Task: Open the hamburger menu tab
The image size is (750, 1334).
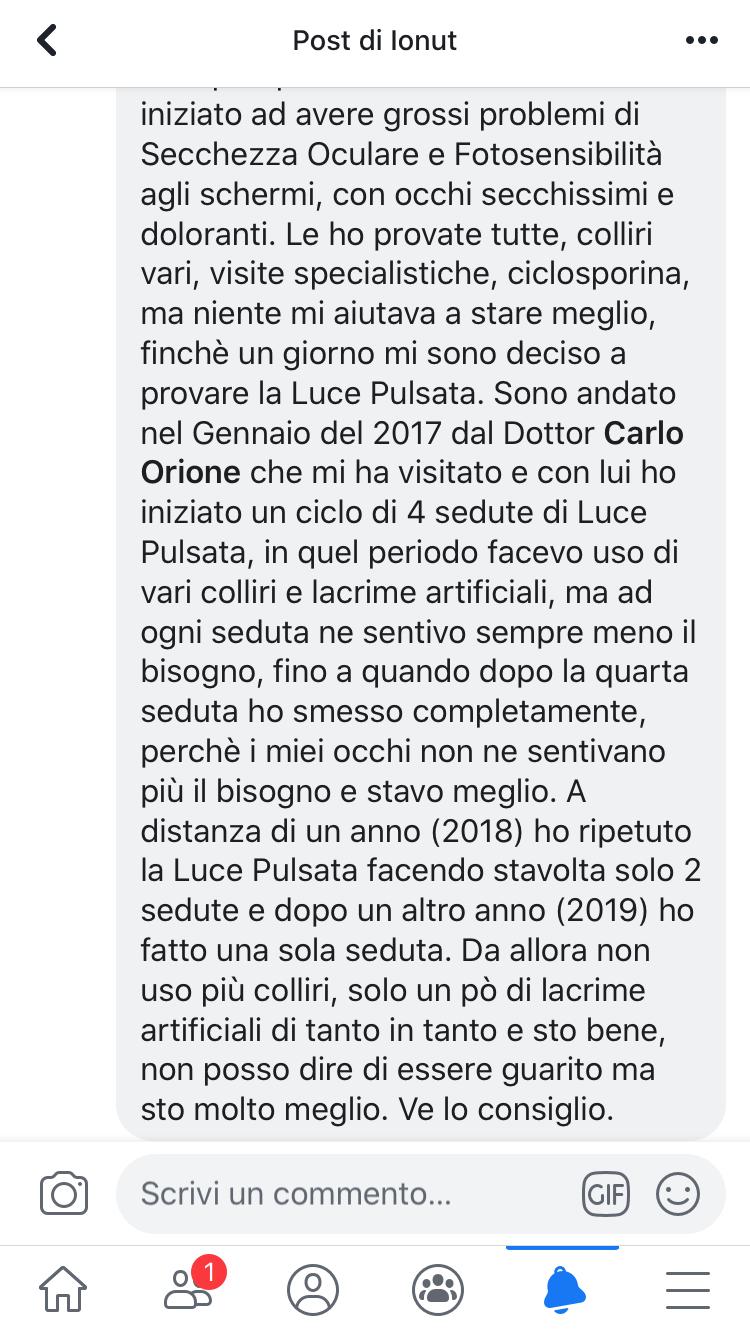Action: [x=687, y=1289]
